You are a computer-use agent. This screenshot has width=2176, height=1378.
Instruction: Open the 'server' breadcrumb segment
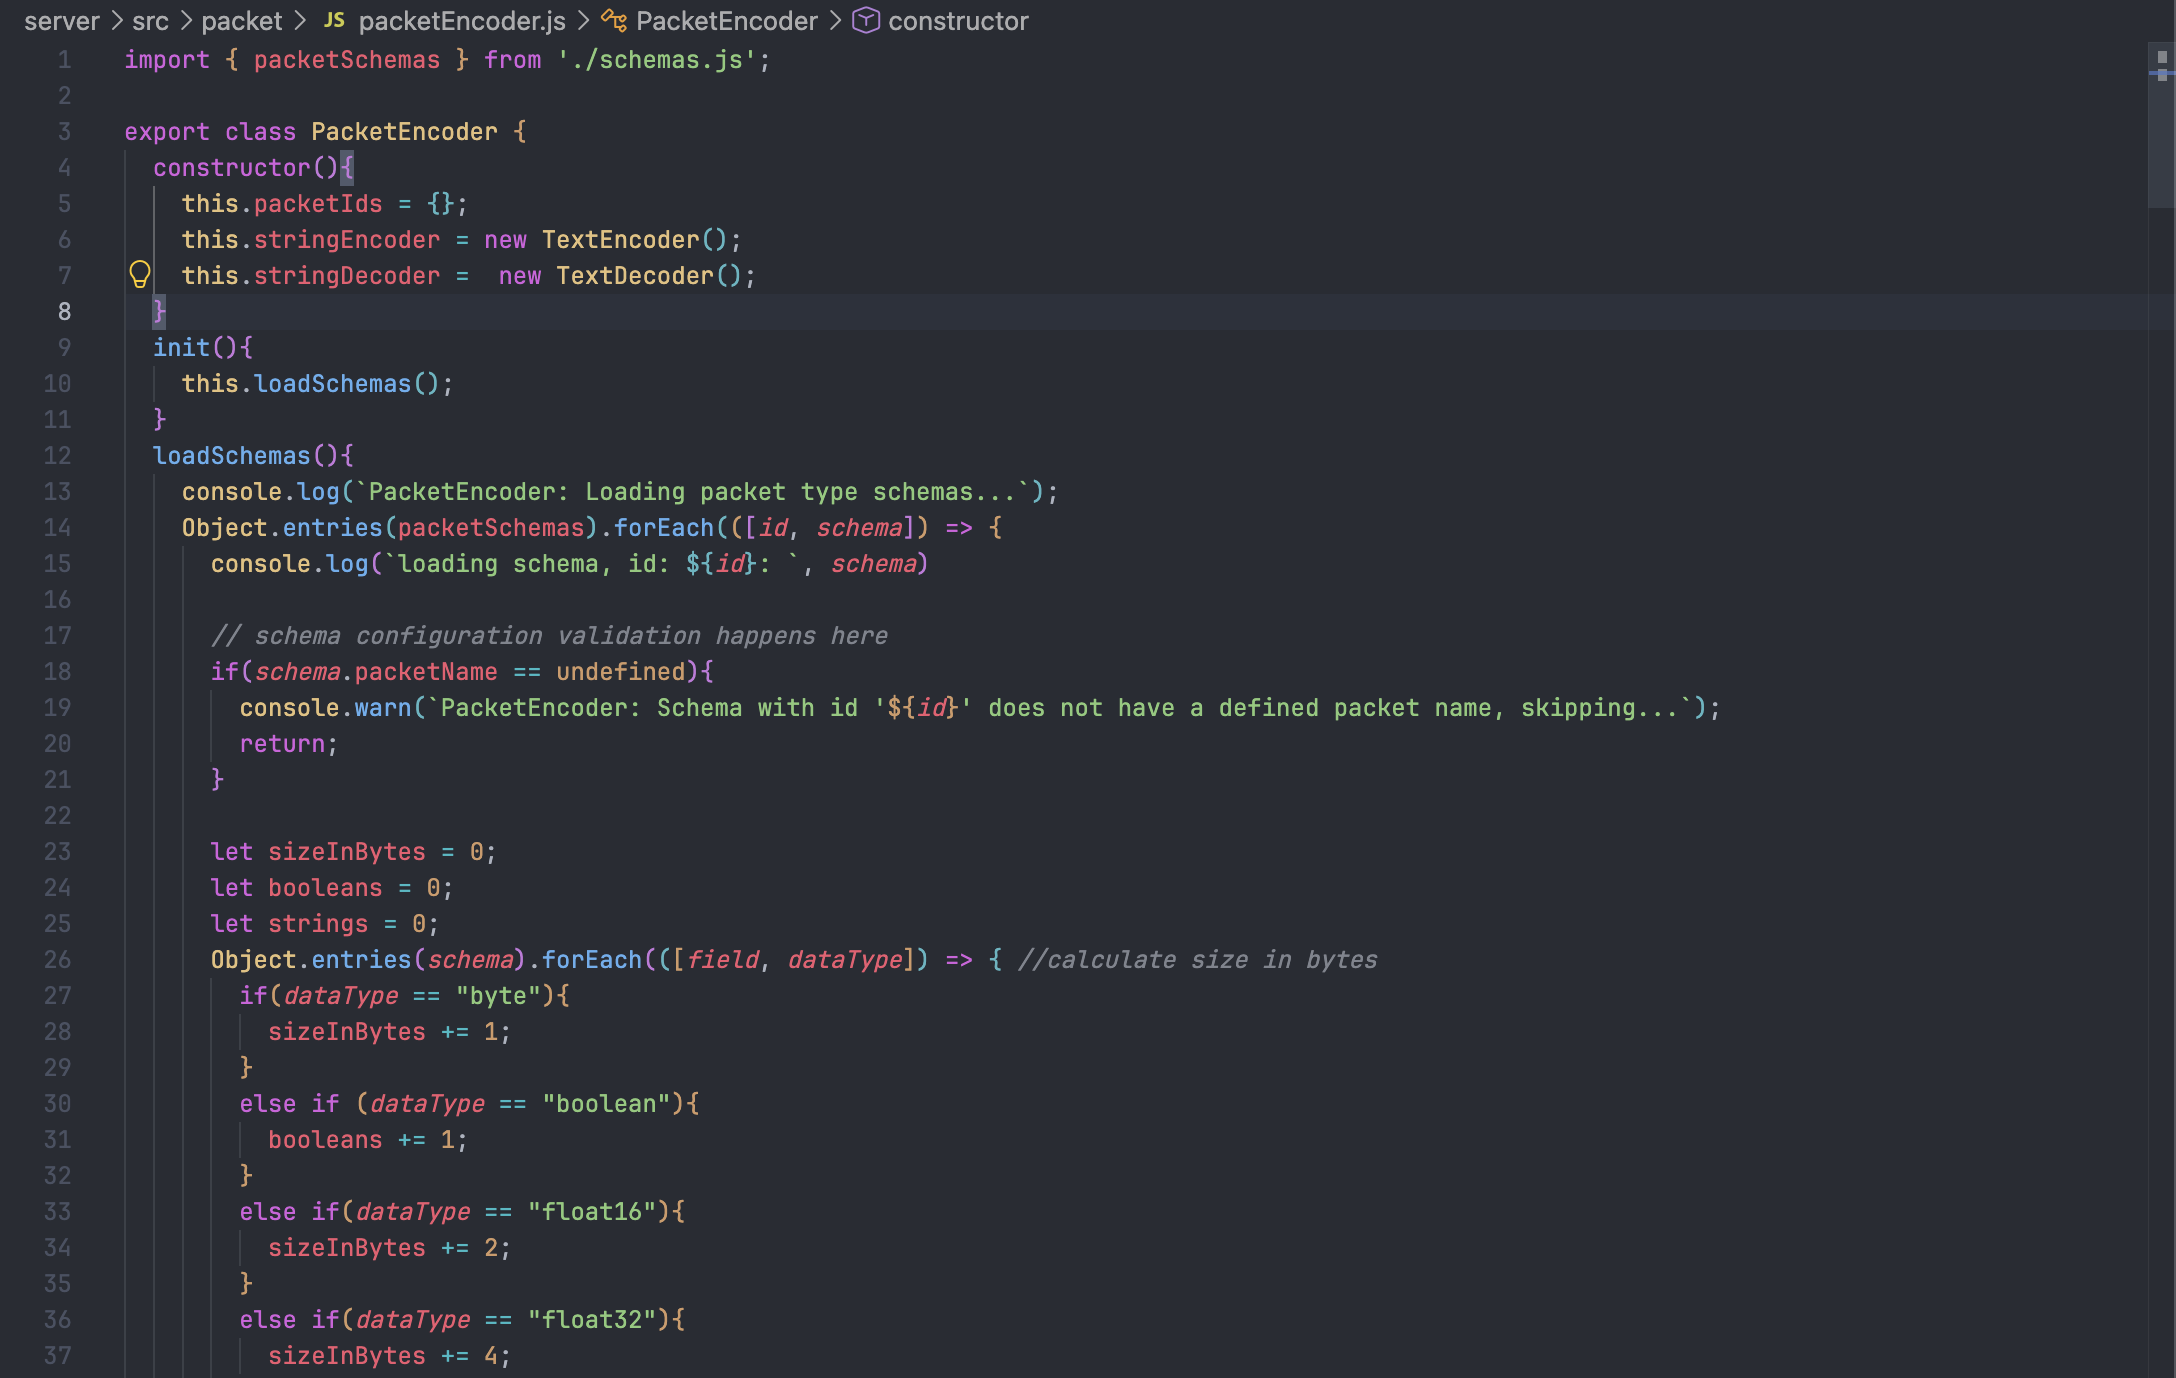pos(62,21)
